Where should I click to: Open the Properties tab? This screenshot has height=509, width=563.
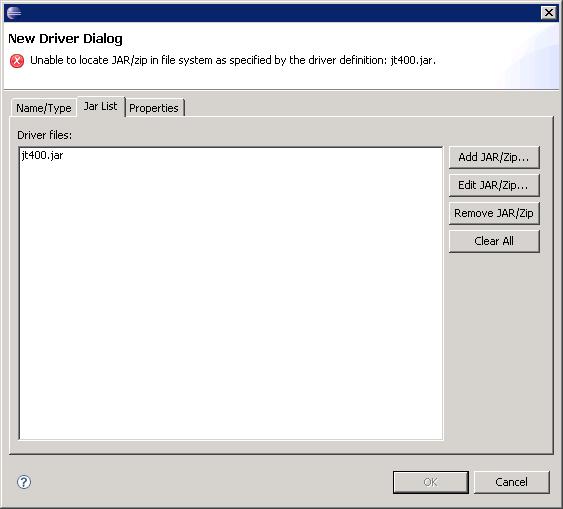pyautogui.click(x=154, y=108)
